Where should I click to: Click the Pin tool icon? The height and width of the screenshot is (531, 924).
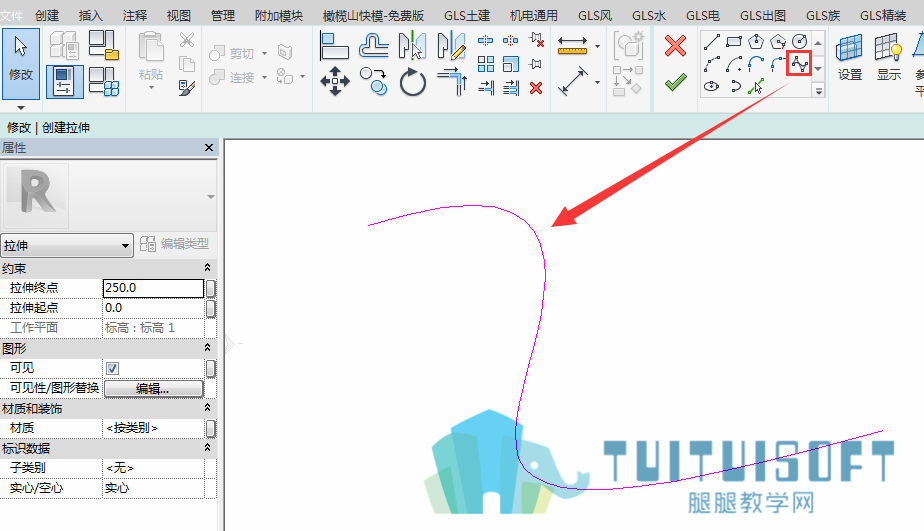[536, 64]
